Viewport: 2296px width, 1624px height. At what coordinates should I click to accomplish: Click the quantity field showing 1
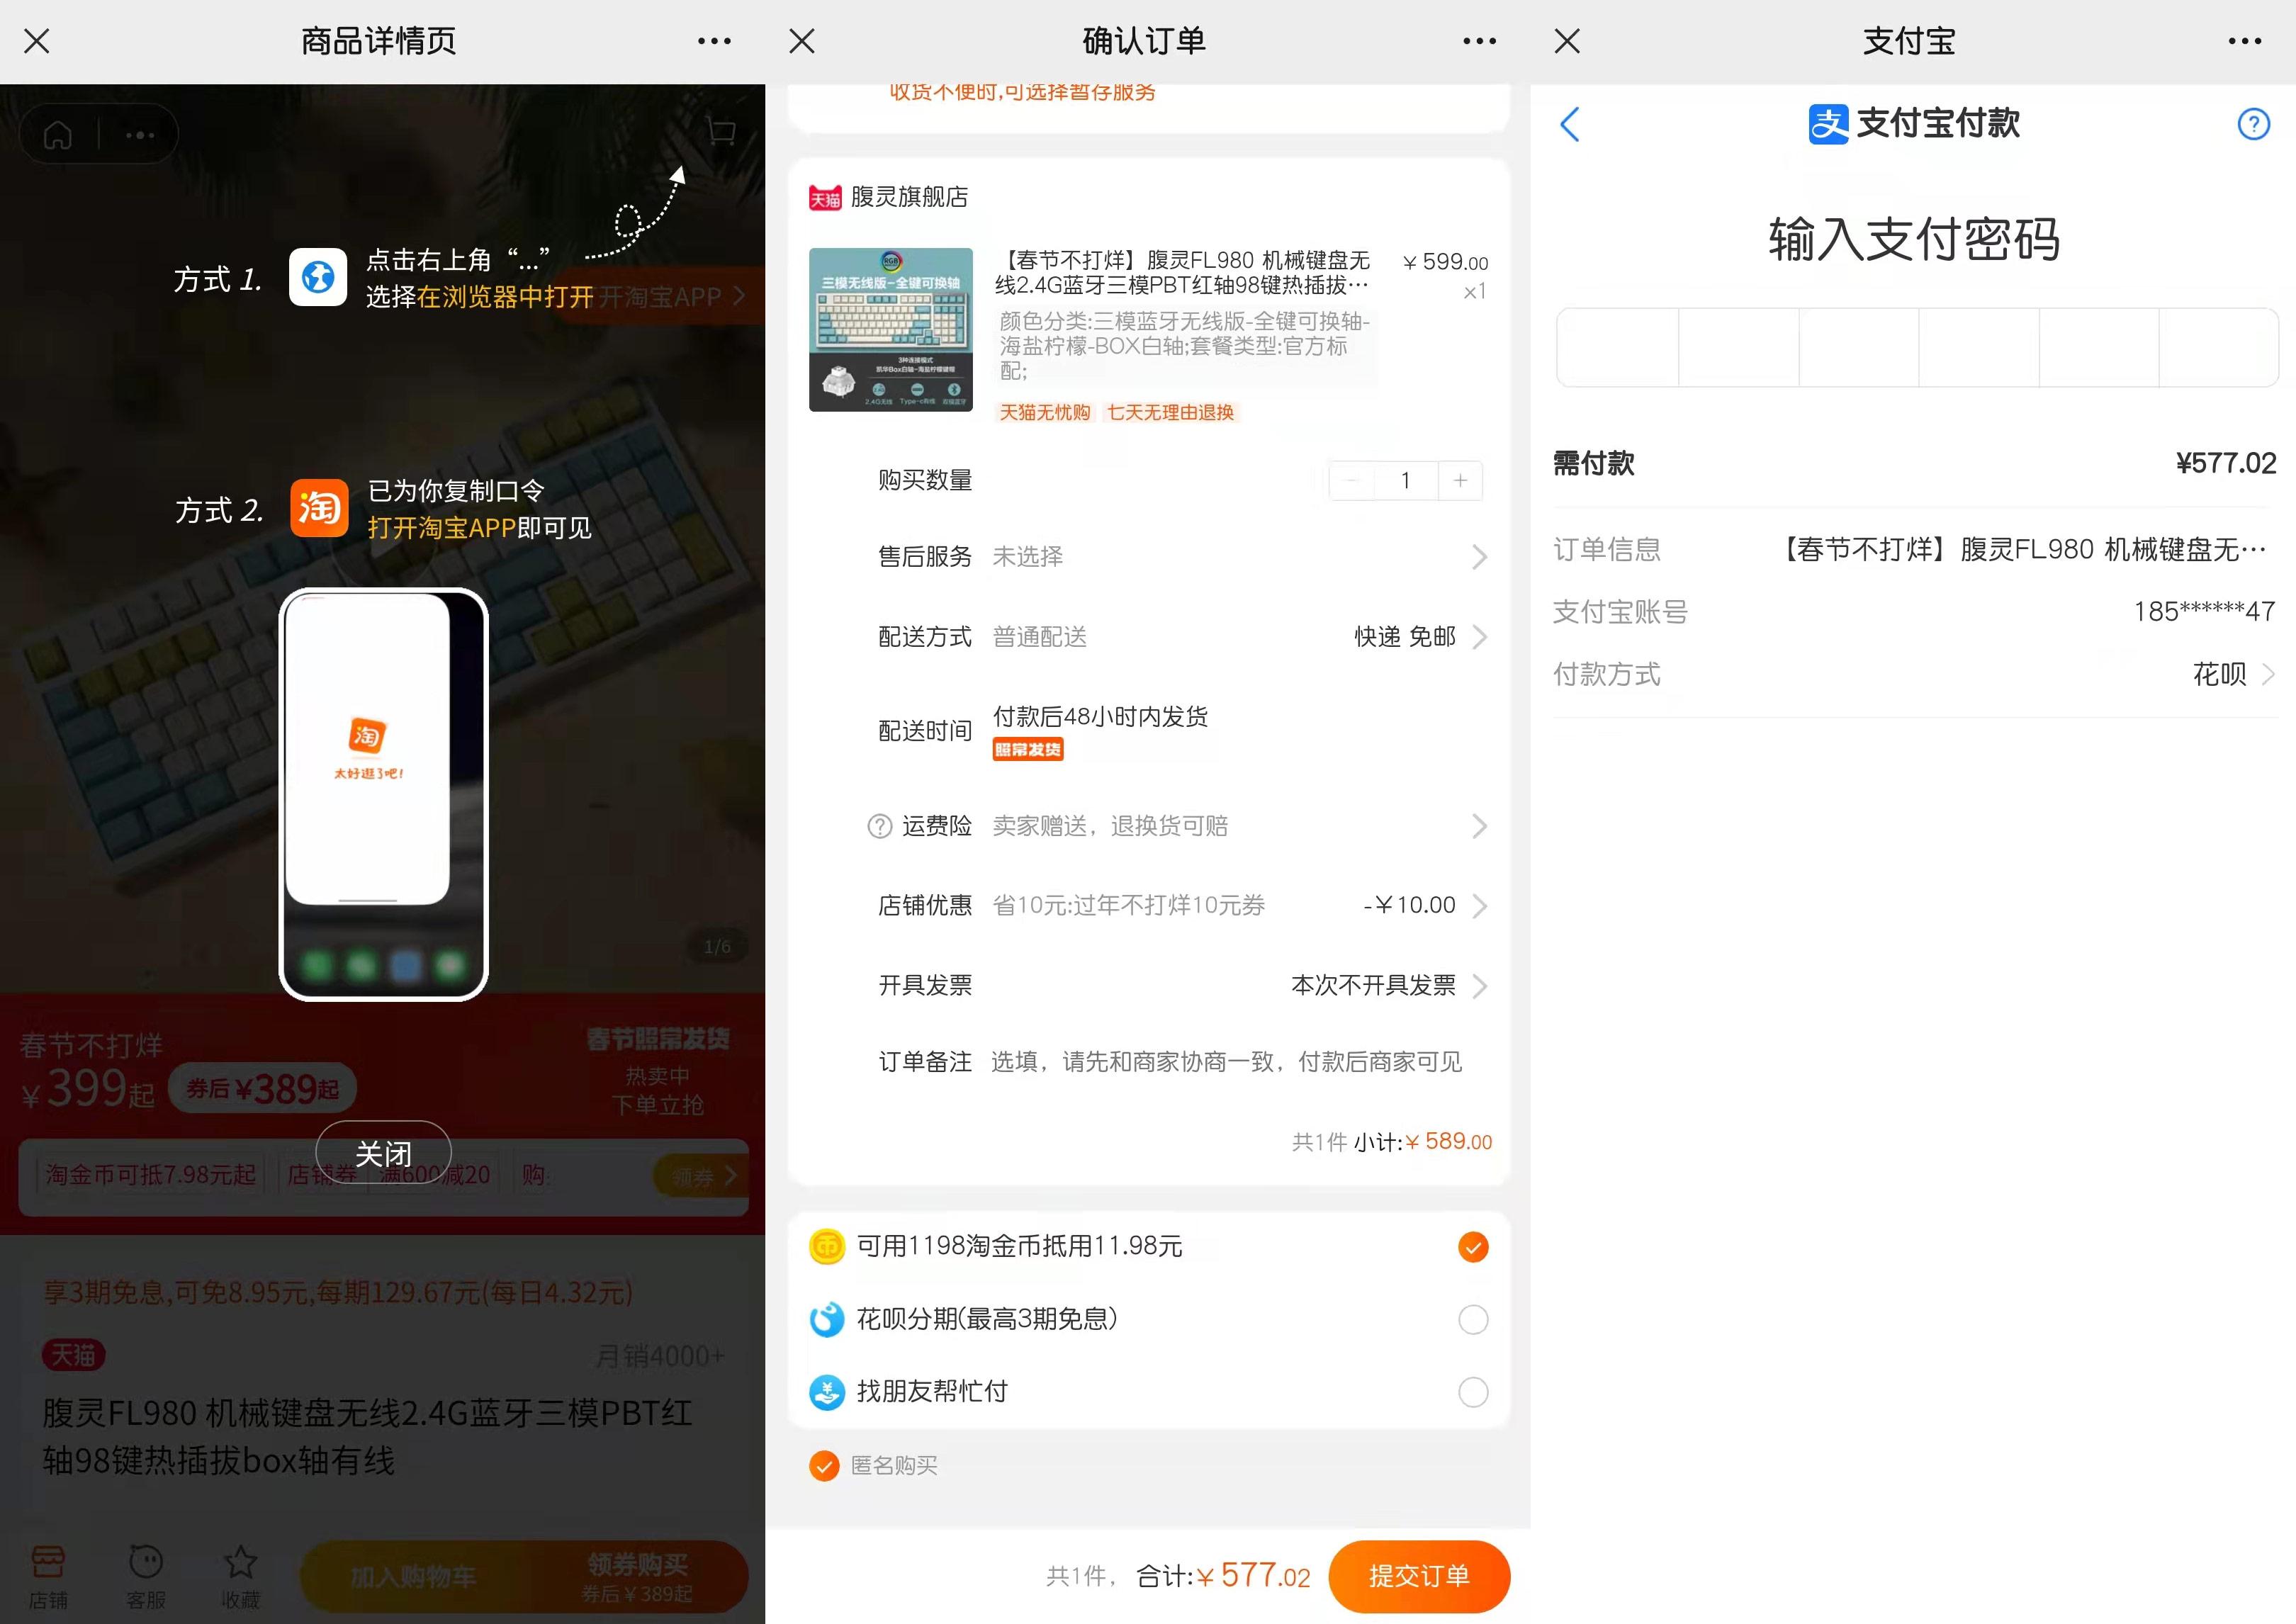(1406, 481)
